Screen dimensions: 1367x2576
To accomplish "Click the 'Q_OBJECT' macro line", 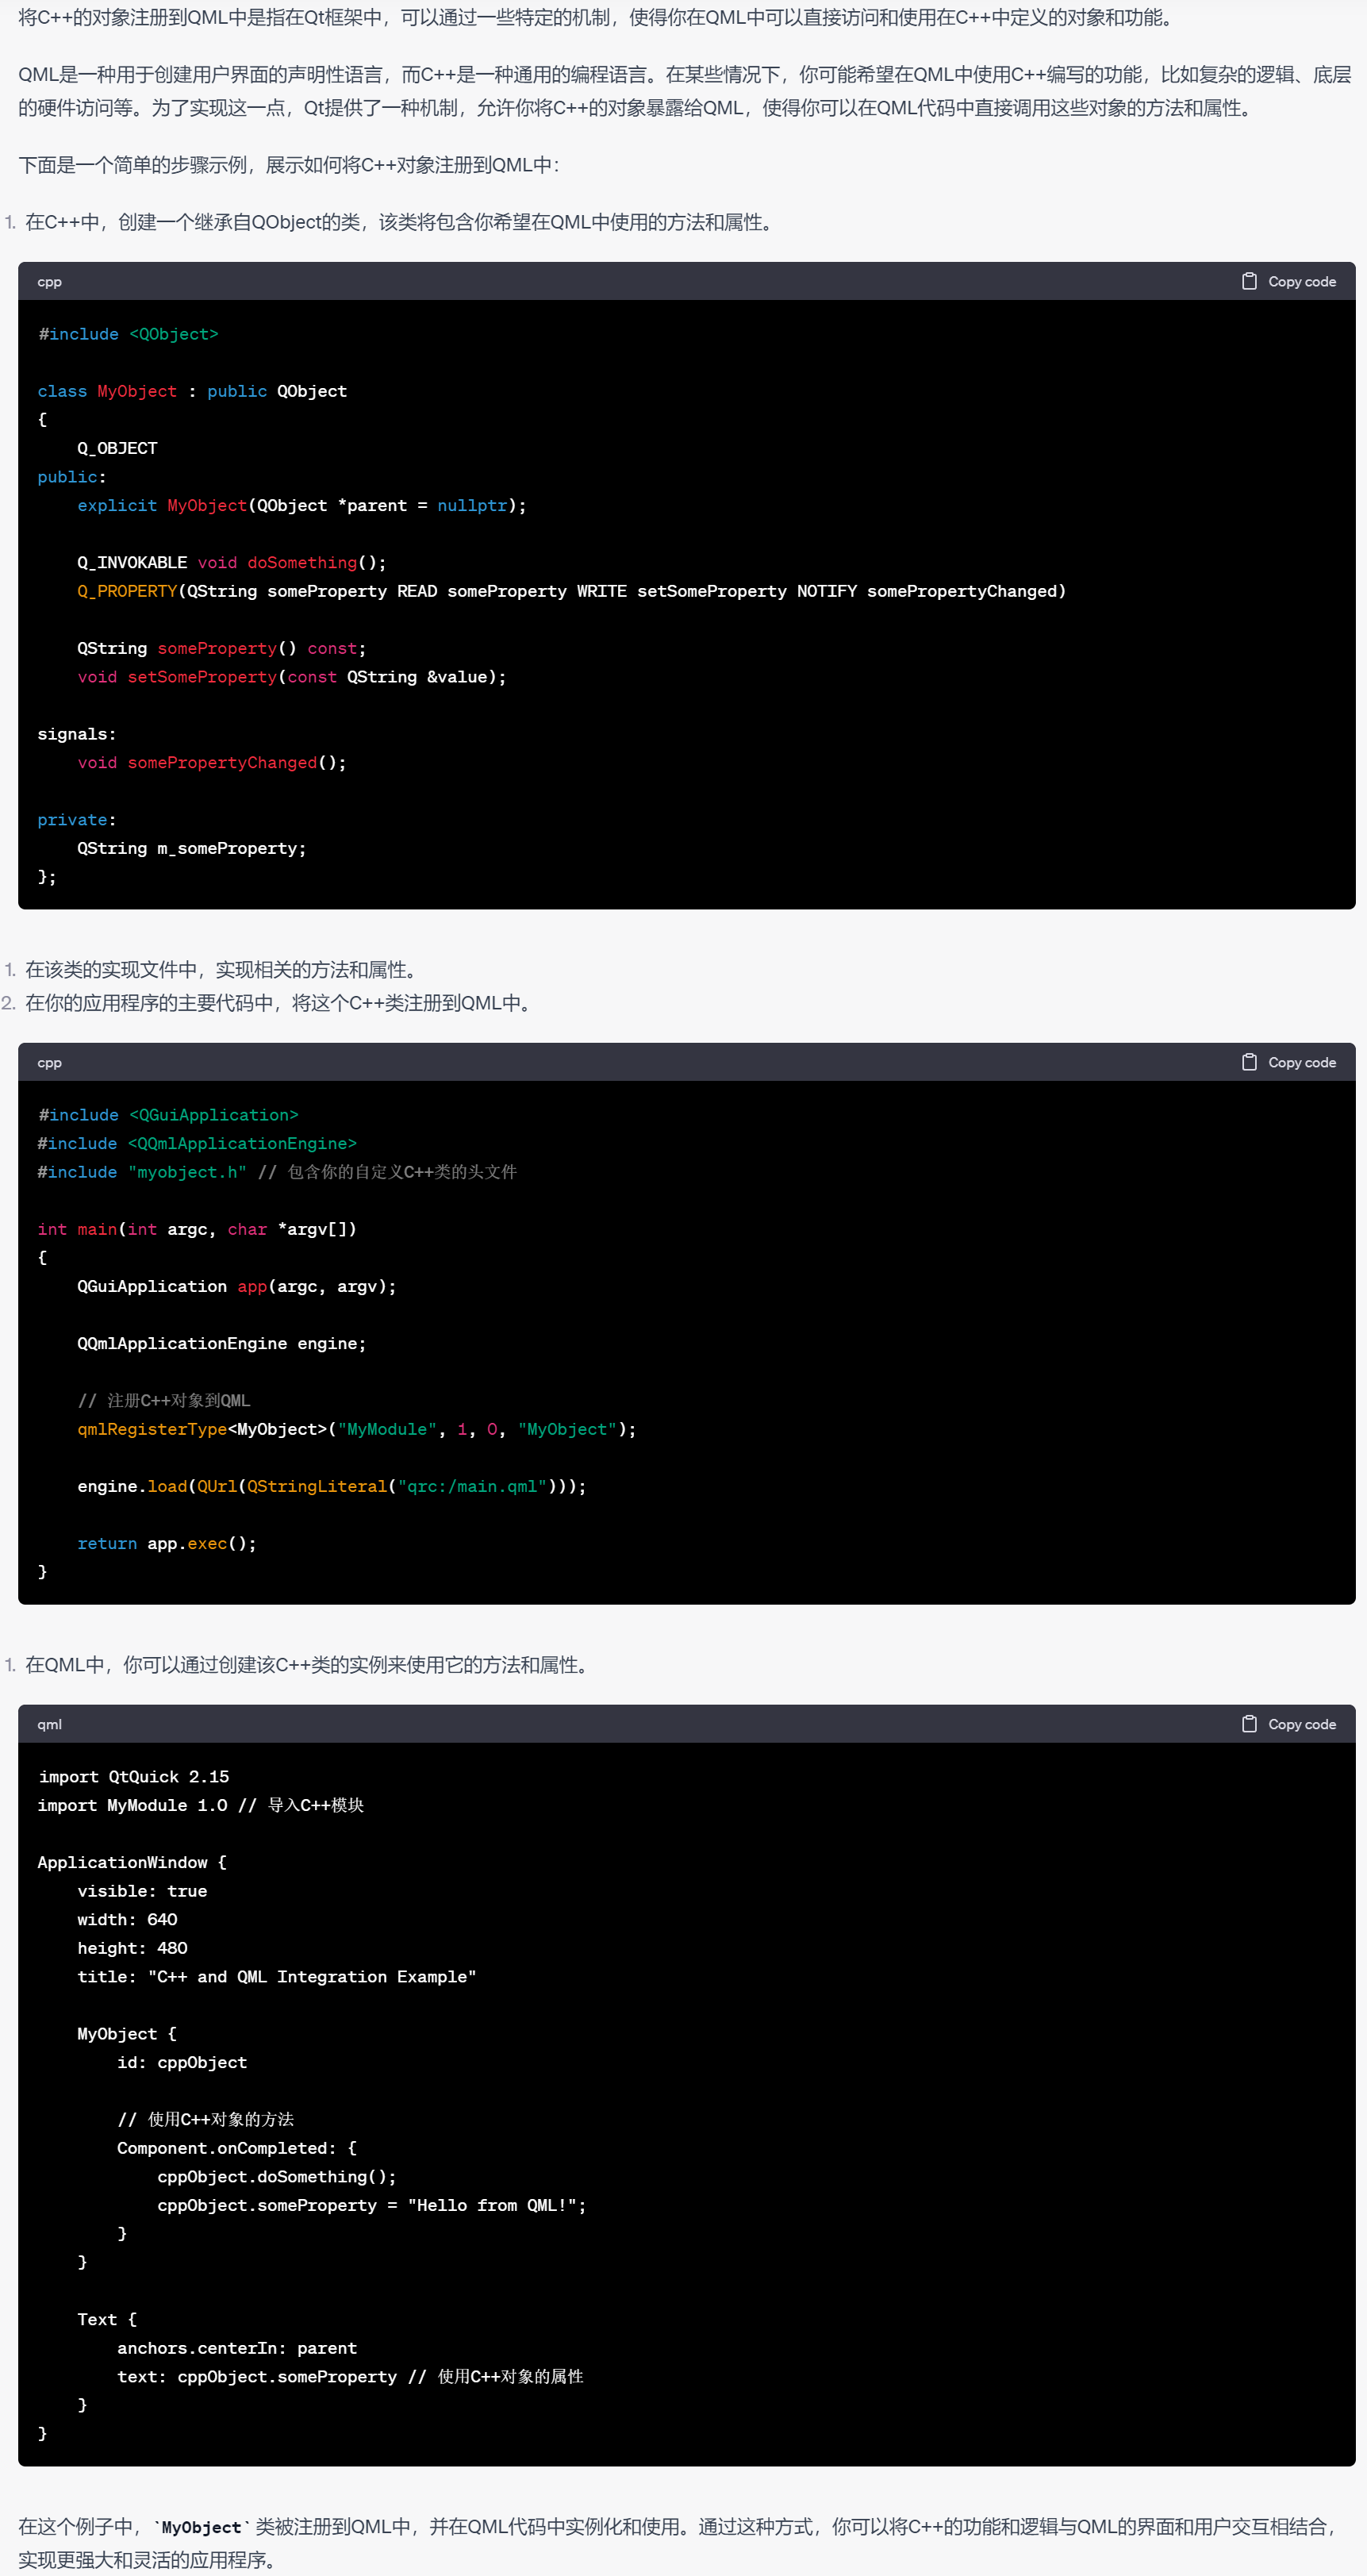I will 117,448.
